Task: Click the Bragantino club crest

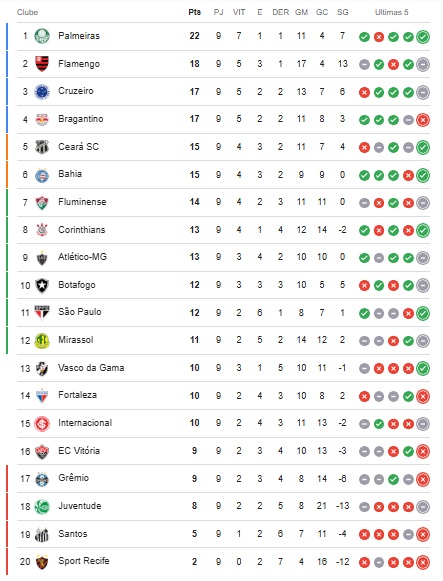Action: [x=42, y=119]
